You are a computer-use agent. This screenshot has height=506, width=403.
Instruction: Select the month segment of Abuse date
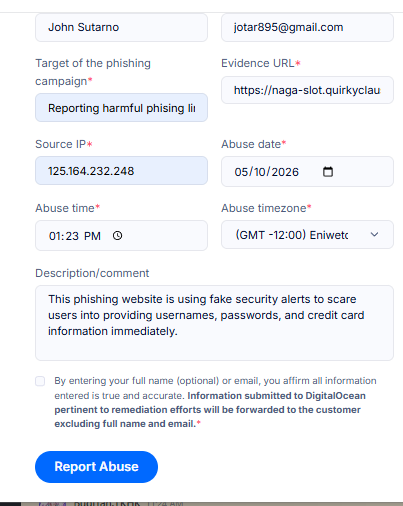(241, 172)
